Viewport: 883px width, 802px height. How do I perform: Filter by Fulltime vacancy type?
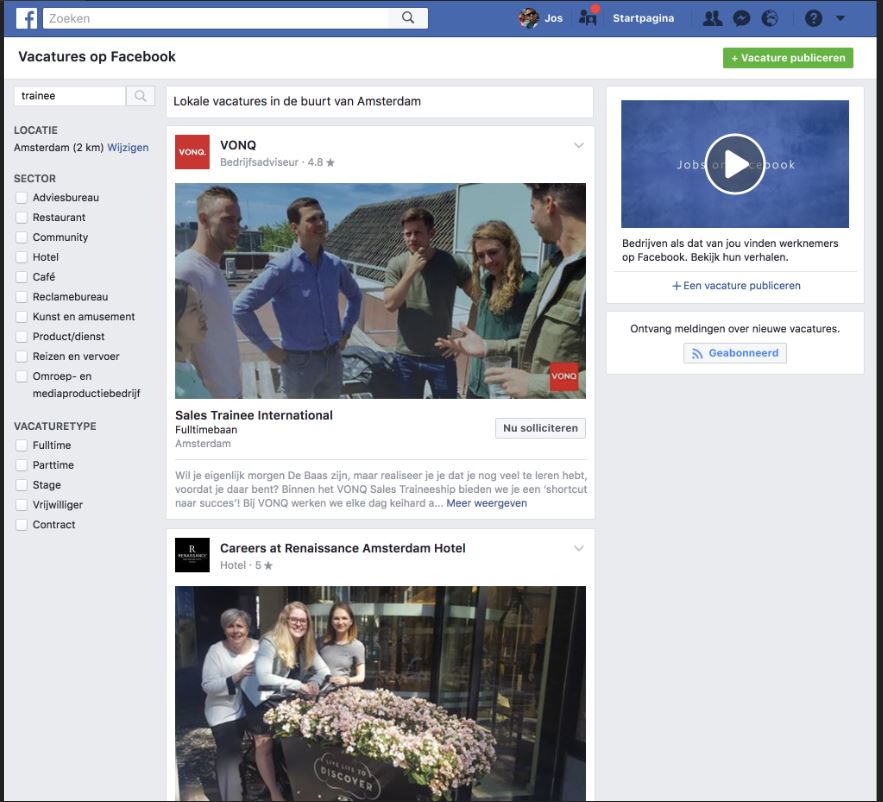(x=21, y=445)
